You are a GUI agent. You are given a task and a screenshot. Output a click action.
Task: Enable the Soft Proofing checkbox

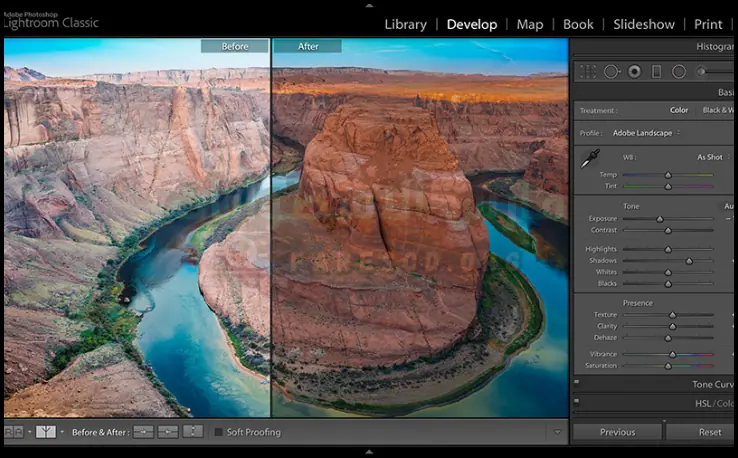(x=219, y=432)
